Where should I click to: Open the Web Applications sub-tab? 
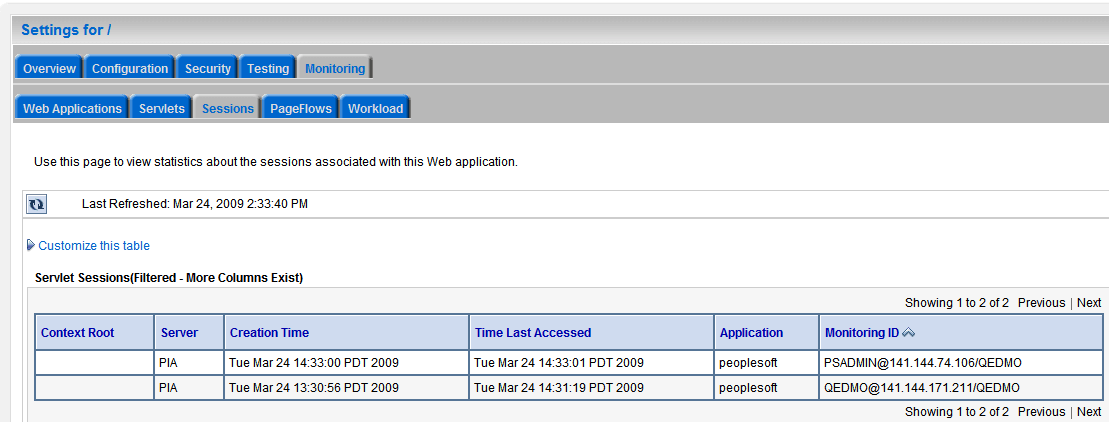point(72,109)
